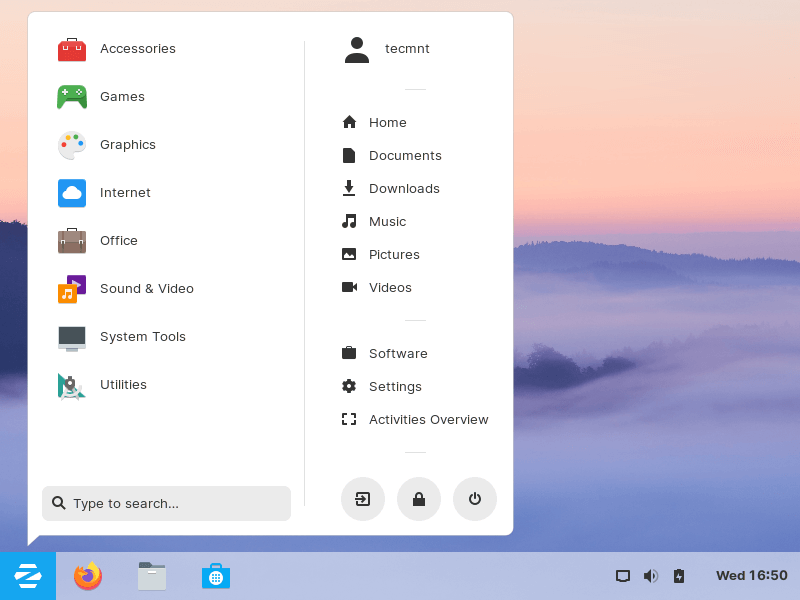Viewport: 800px width, 600px height.
Task: Select the System Tools category
Action: point(142,337)
